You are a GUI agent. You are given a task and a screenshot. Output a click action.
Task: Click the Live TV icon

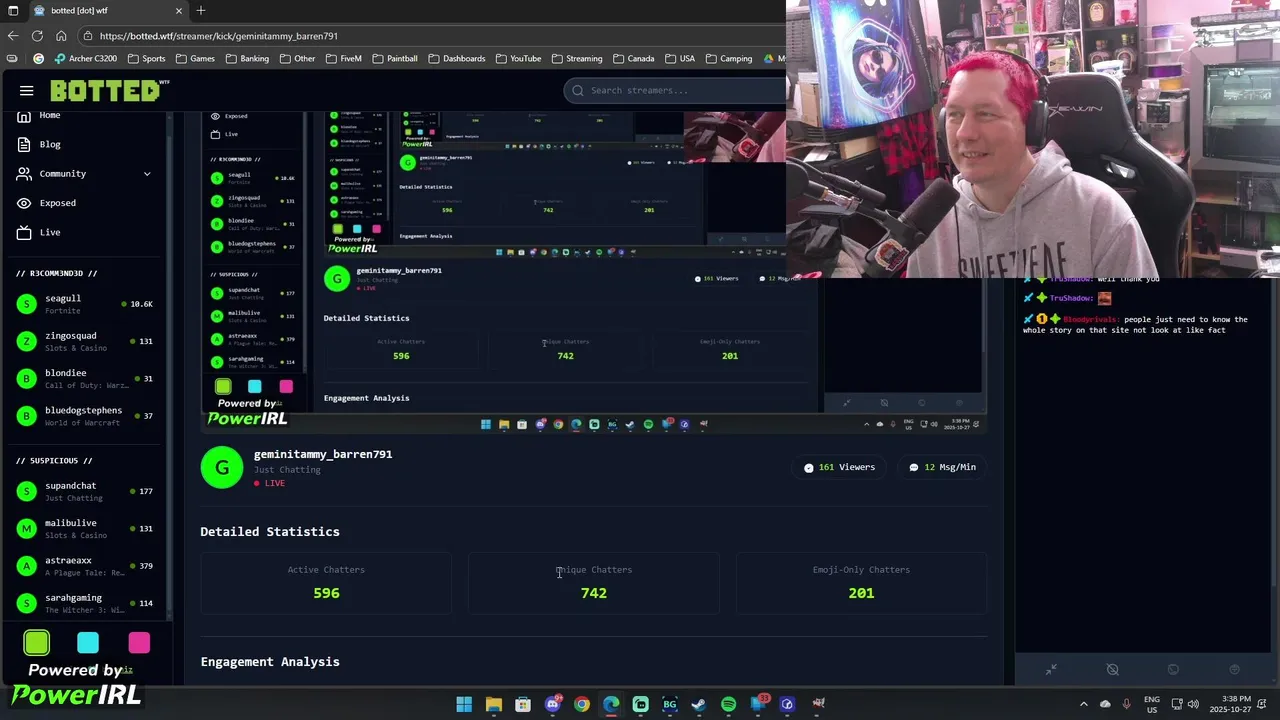(x=24, y=232)
